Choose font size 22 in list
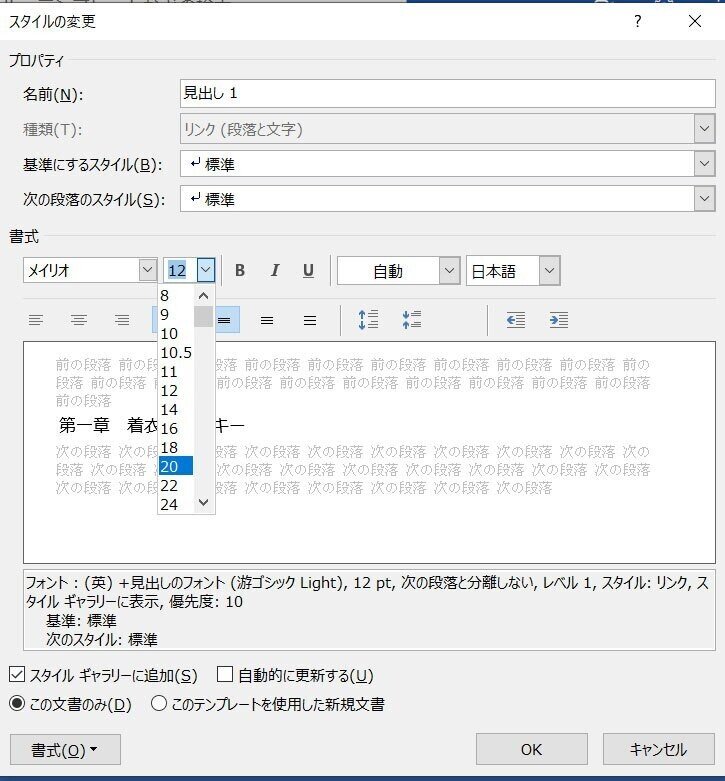The image size is (725, 781). pos(176,485)
